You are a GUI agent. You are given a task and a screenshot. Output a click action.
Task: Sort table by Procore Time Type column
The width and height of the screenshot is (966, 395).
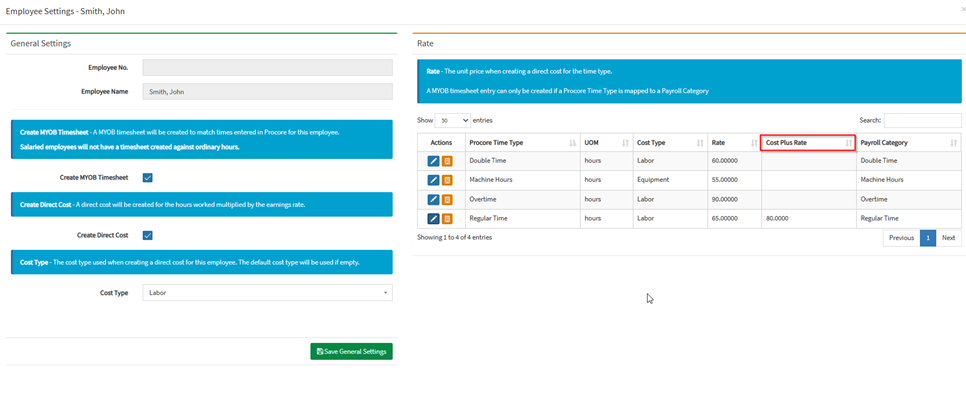(522, 142)
